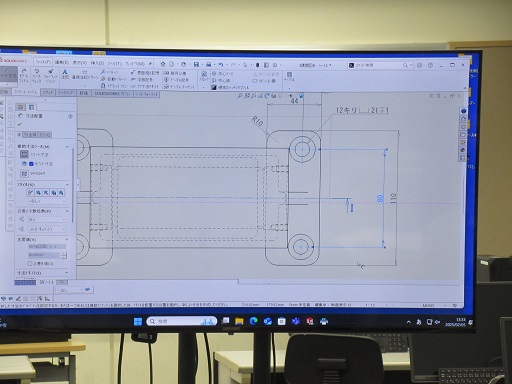Enable the unchecked checkbox below the primary value field
This screenshot has width=512, height=384.
[x=30, y=263]
